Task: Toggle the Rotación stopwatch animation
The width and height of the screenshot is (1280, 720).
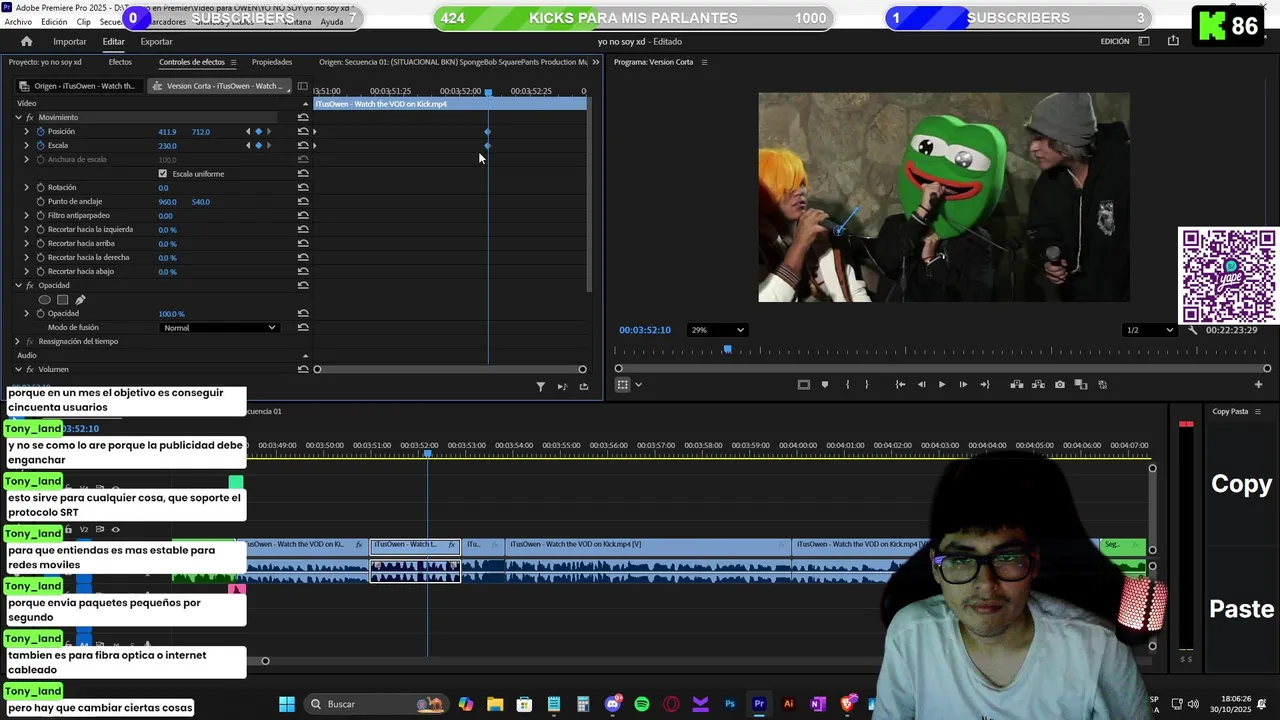Action: click(41, 187)
